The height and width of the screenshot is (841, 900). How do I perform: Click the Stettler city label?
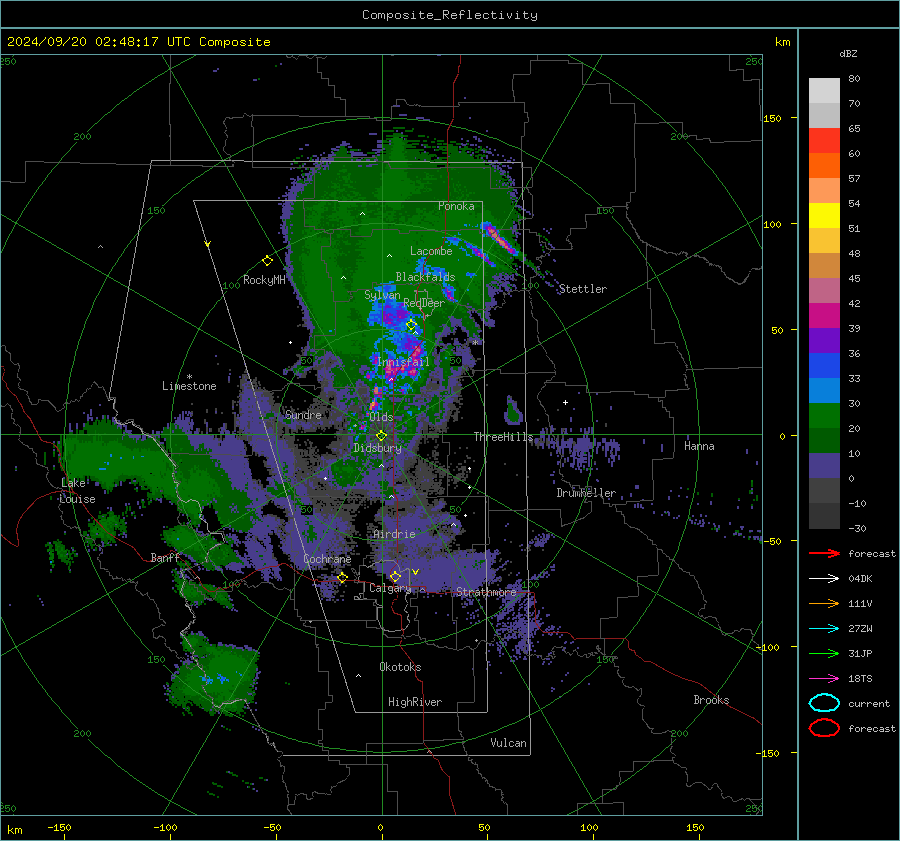pos(583,289)
